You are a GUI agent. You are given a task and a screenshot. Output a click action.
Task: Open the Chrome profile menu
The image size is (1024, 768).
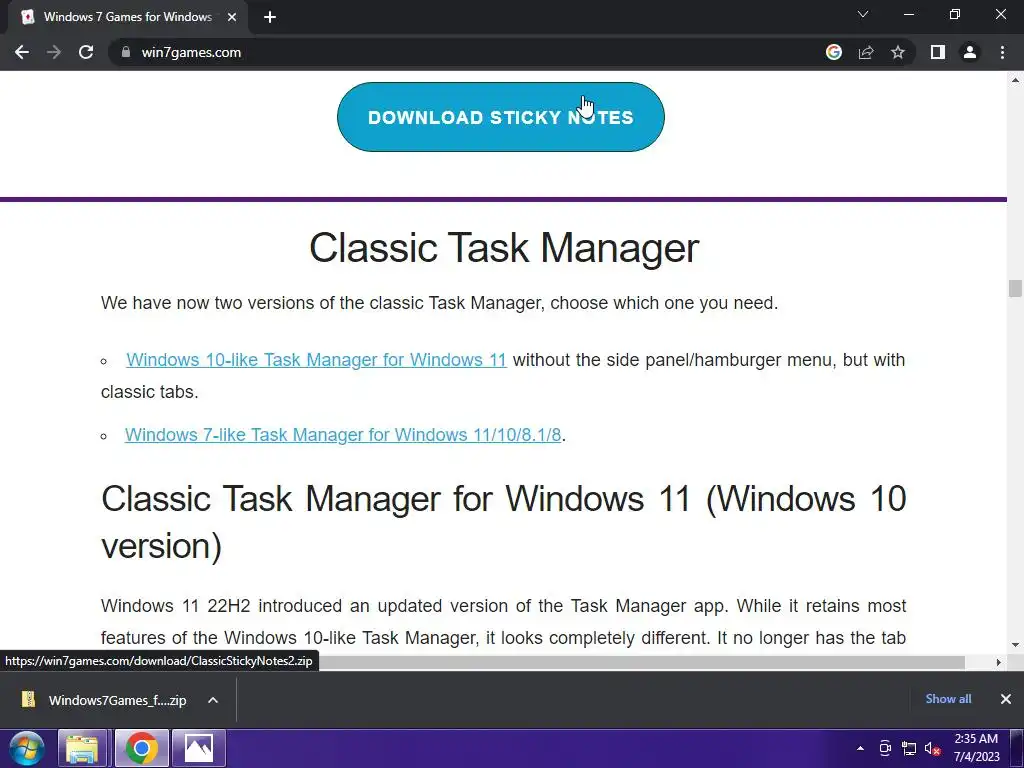point(970,52)
